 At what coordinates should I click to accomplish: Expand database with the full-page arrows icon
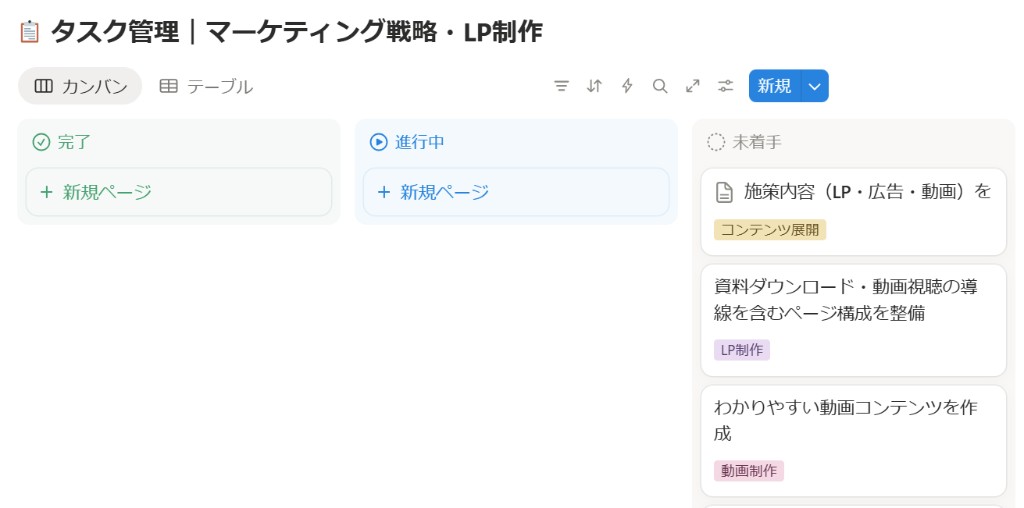click(693, 86)
